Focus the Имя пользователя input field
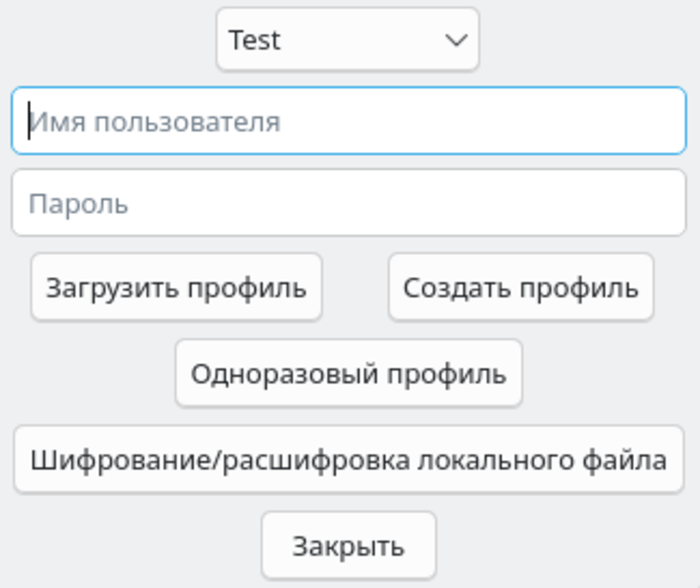700x588 pixels. (348, 122)
